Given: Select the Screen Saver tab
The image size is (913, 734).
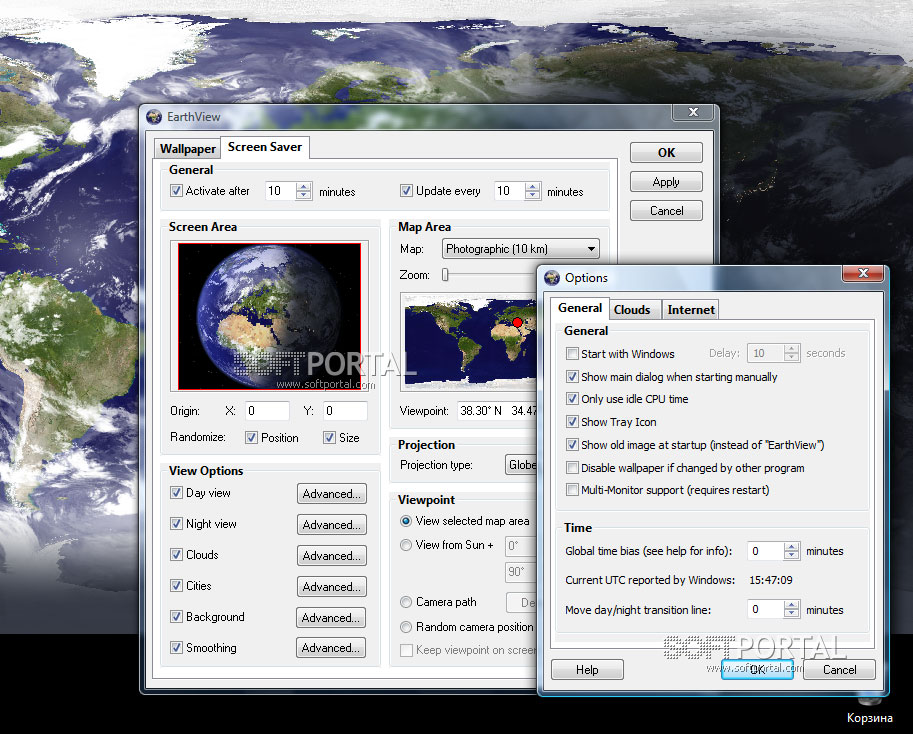Looking at the screenshot, I should tap(265, 147).
